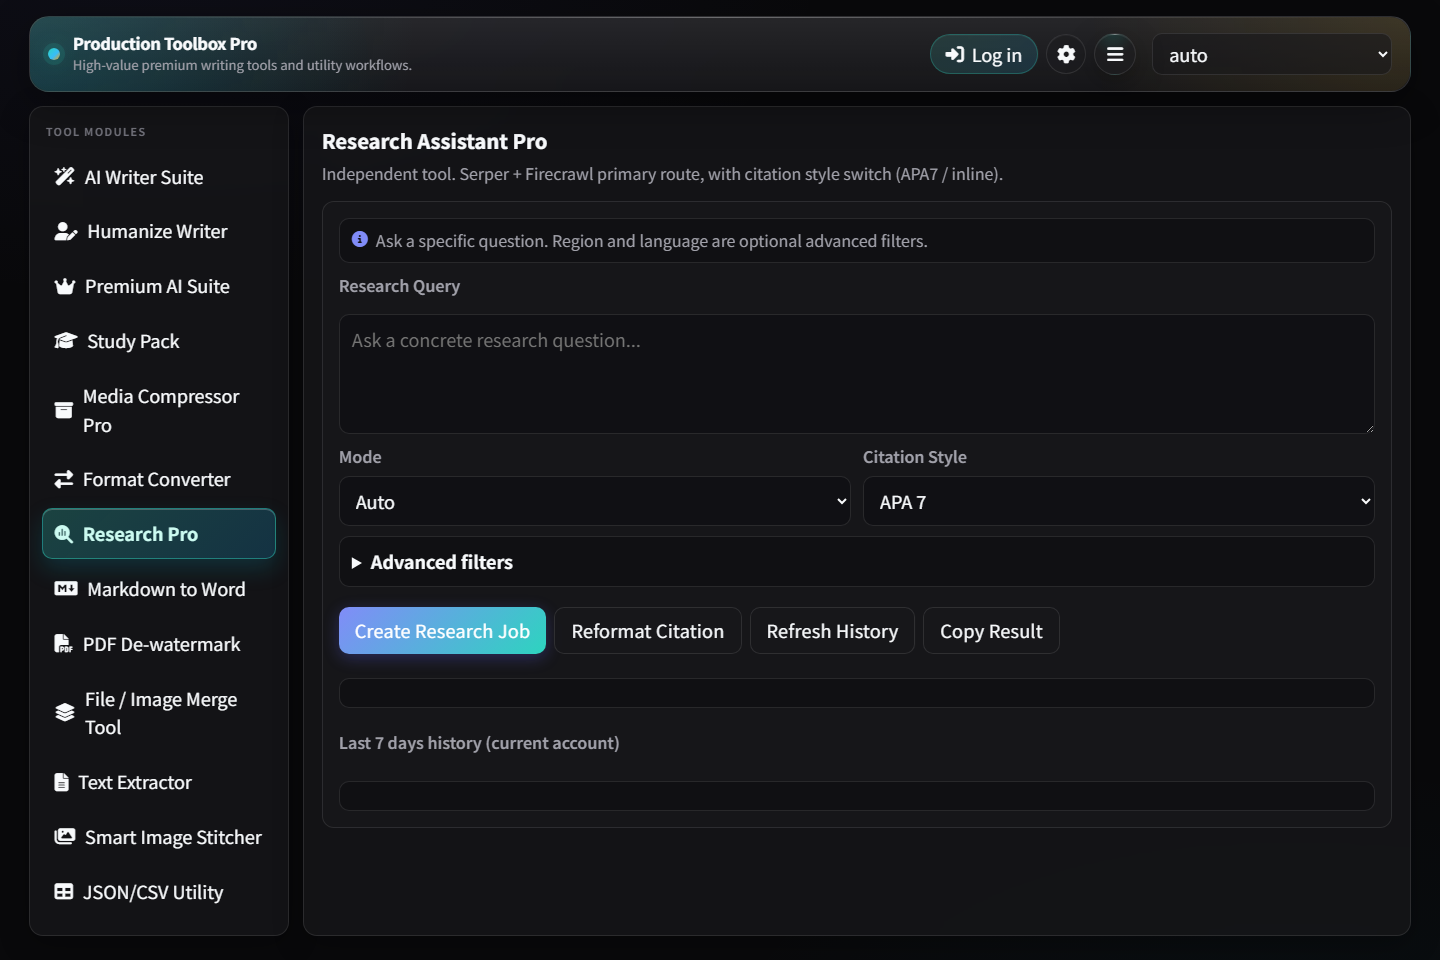Click the Text Extractor document icon
Screen dimensions: 1440x960
click(62, 782)
